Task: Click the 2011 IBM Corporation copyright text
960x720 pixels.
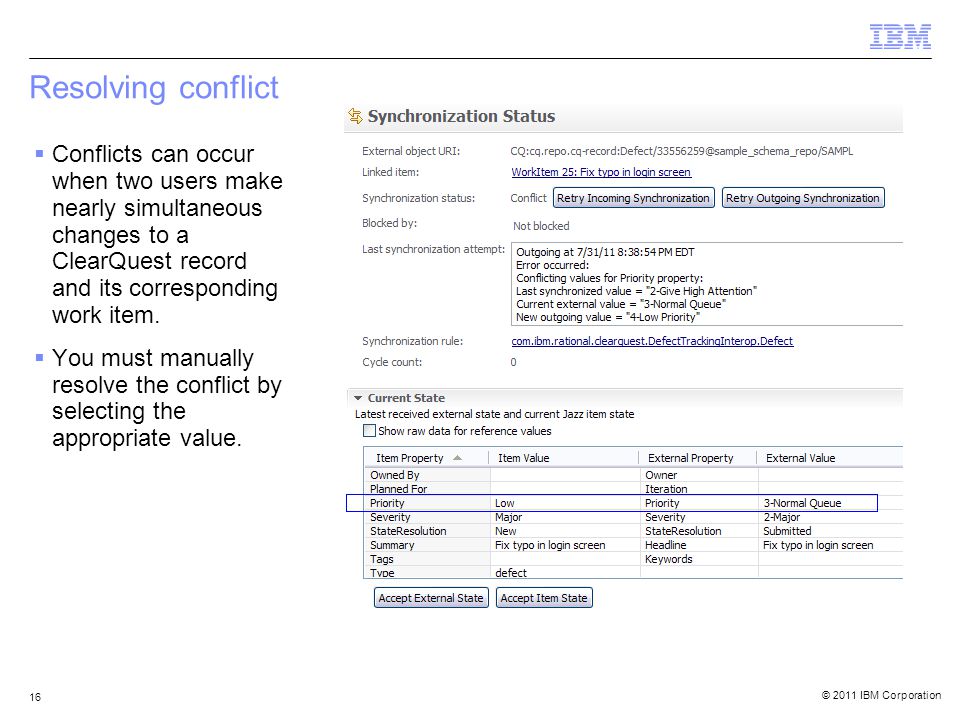Action: [881, 695]
